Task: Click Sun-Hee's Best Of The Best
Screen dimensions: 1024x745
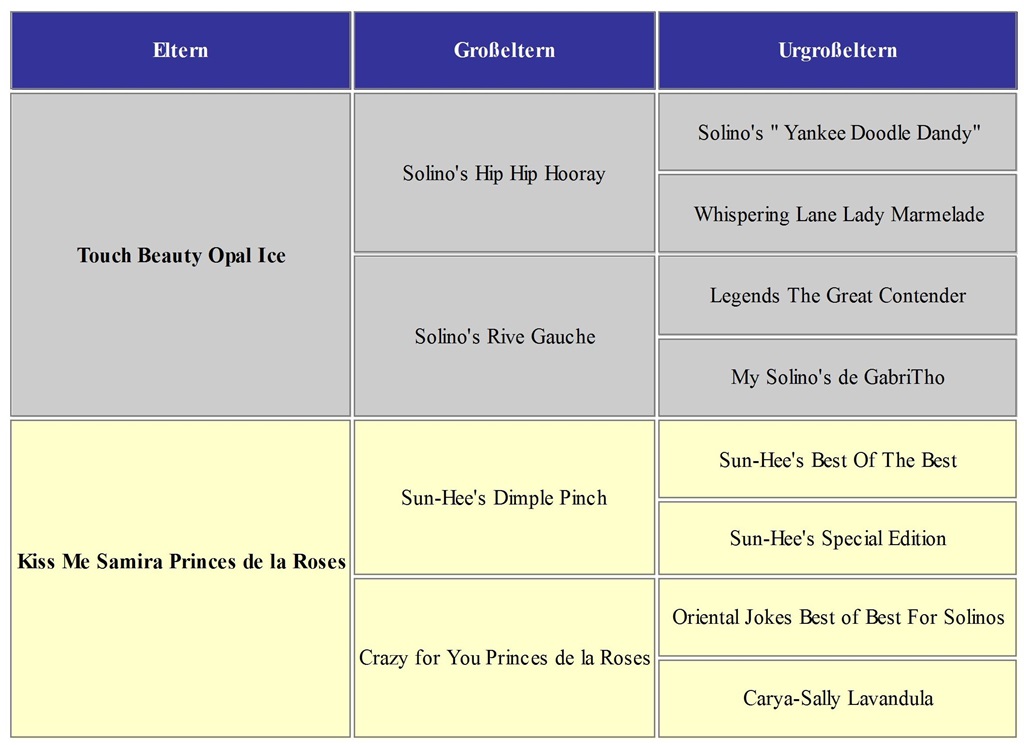Action: tap(838, 460)
